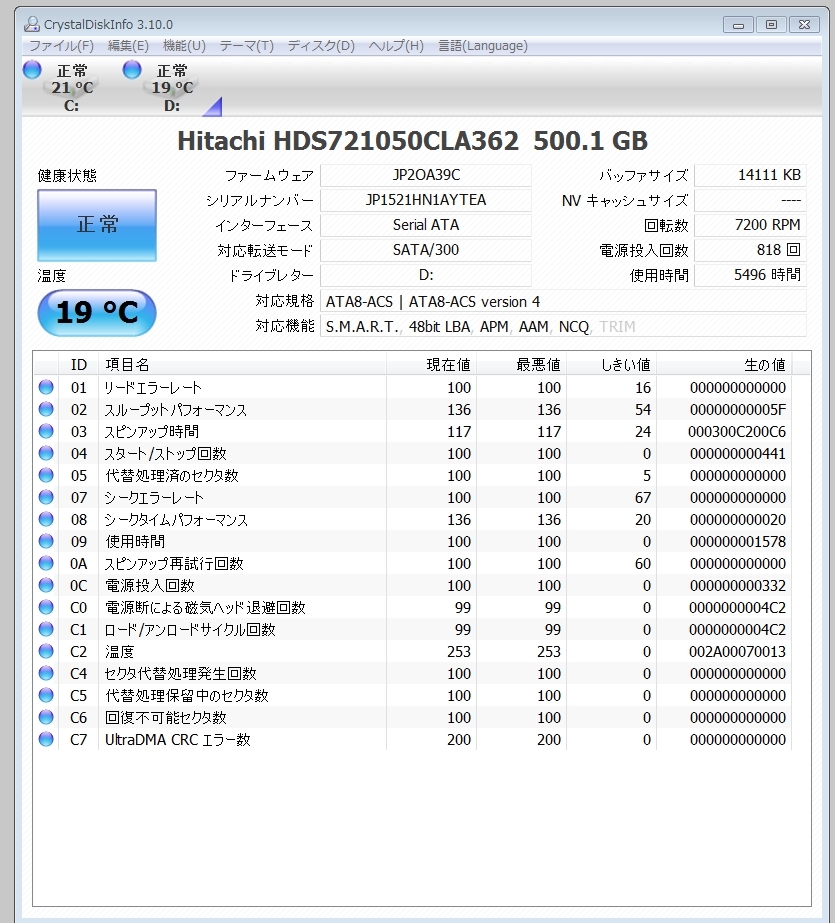Click the S.M.A.R.T. supported features field
The width and height of the screenshot is (835, 923).
pyautogui.click(x=563, y=326)
